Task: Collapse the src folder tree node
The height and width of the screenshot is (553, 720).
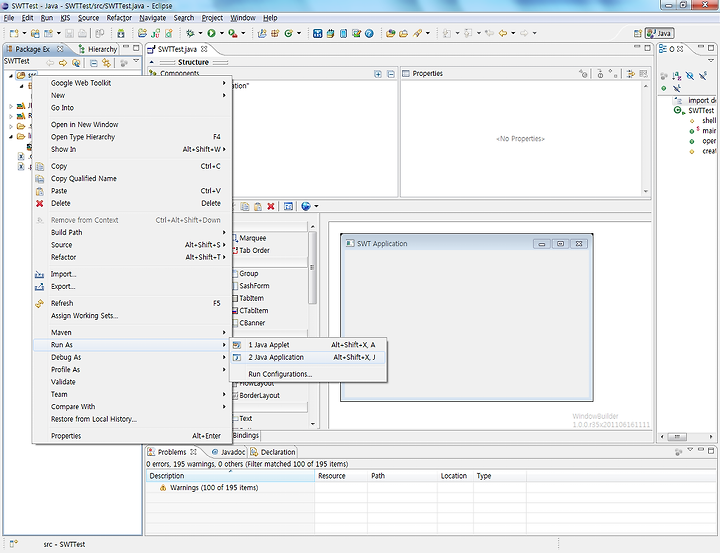Action: (11, 76)
